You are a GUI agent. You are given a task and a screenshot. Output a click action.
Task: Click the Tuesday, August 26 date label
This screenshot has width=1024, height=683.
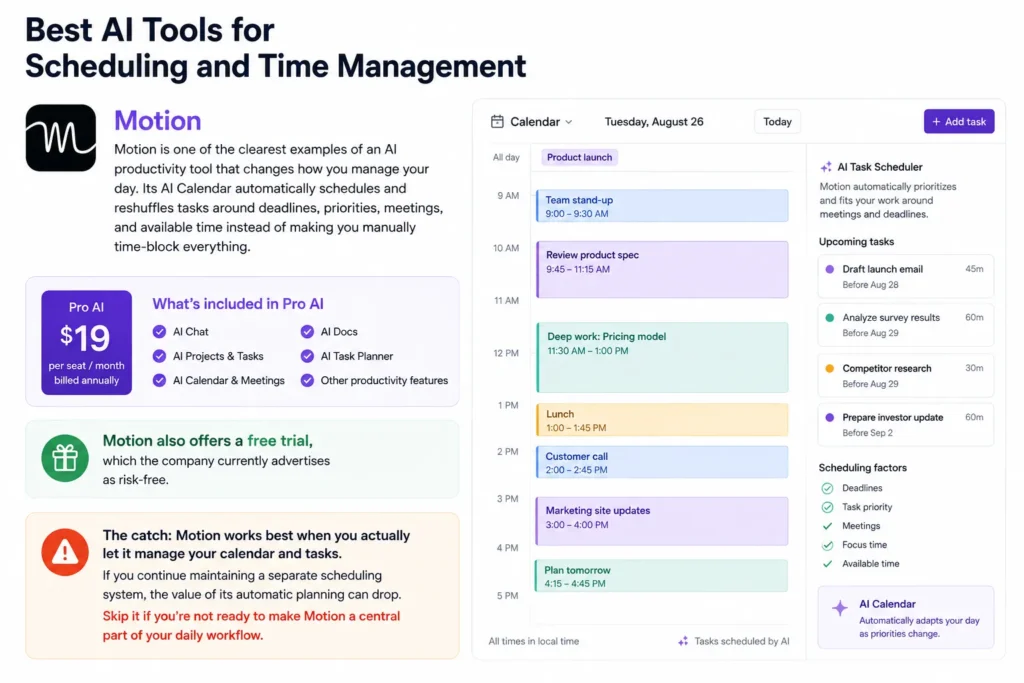tap(654, 121)
